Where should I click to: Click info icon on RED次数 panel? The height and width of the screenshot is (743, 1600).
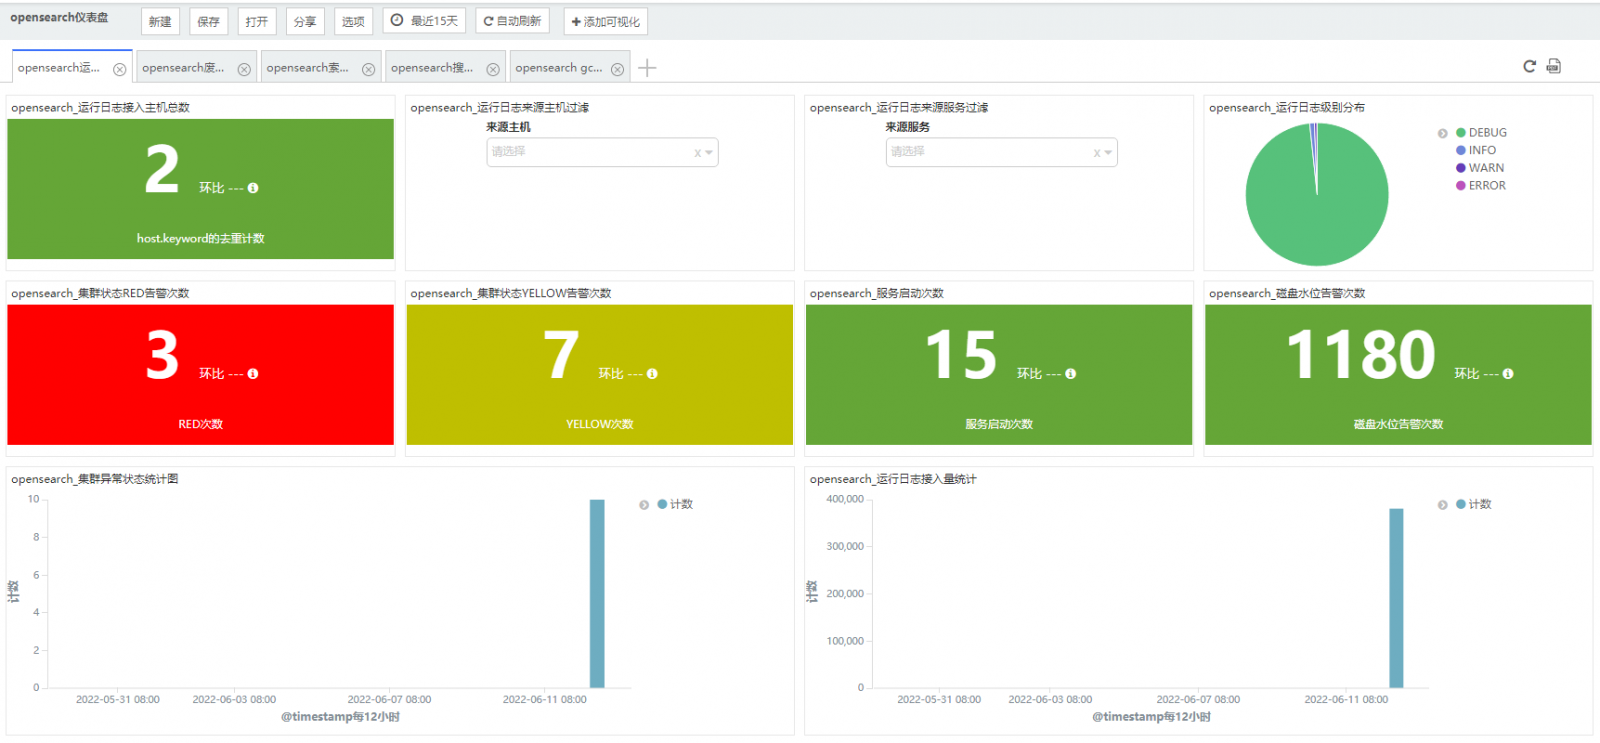pyautogui.click(x=253, y=374)
